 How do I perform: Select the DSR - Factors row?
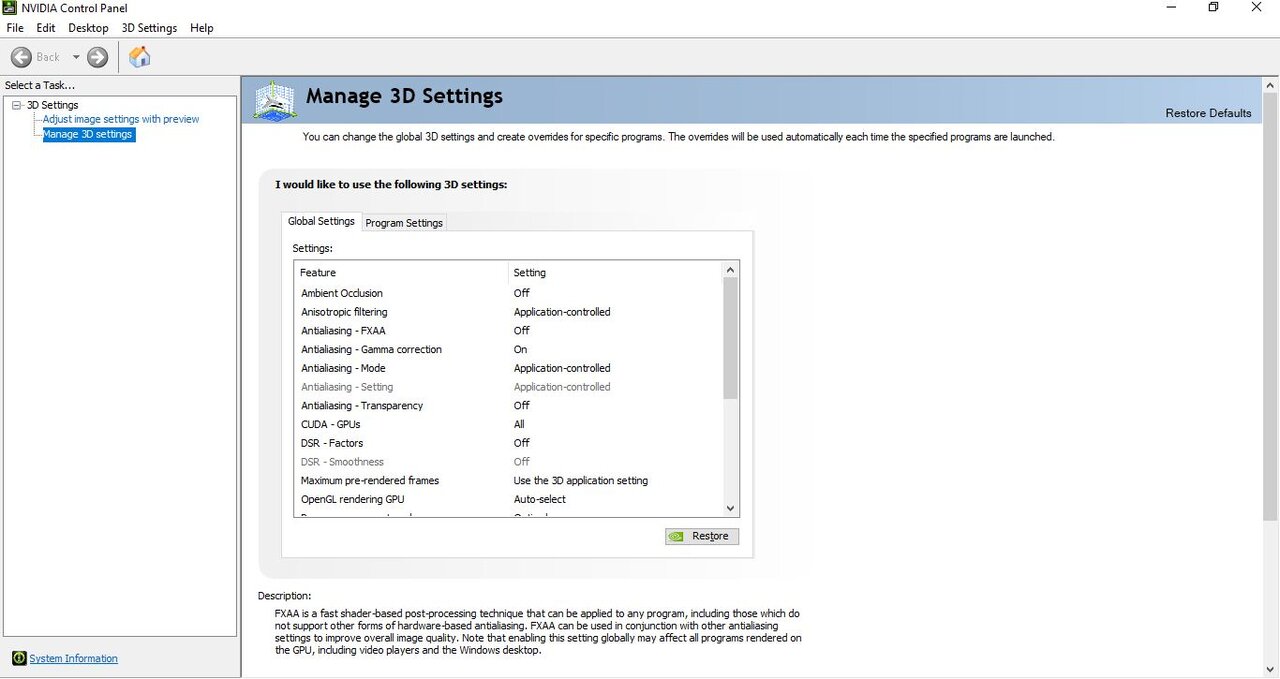pos(508,443)
